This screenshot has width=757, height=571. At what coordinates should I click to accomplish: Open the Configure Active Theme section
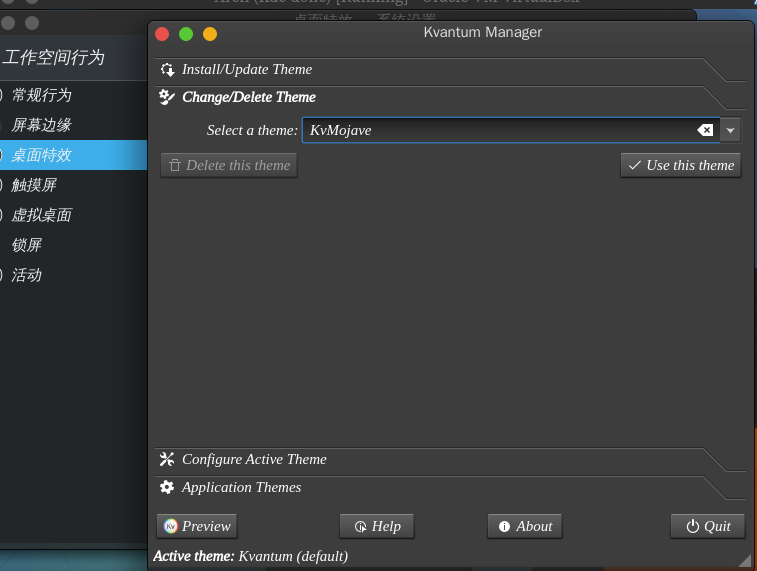449,460
